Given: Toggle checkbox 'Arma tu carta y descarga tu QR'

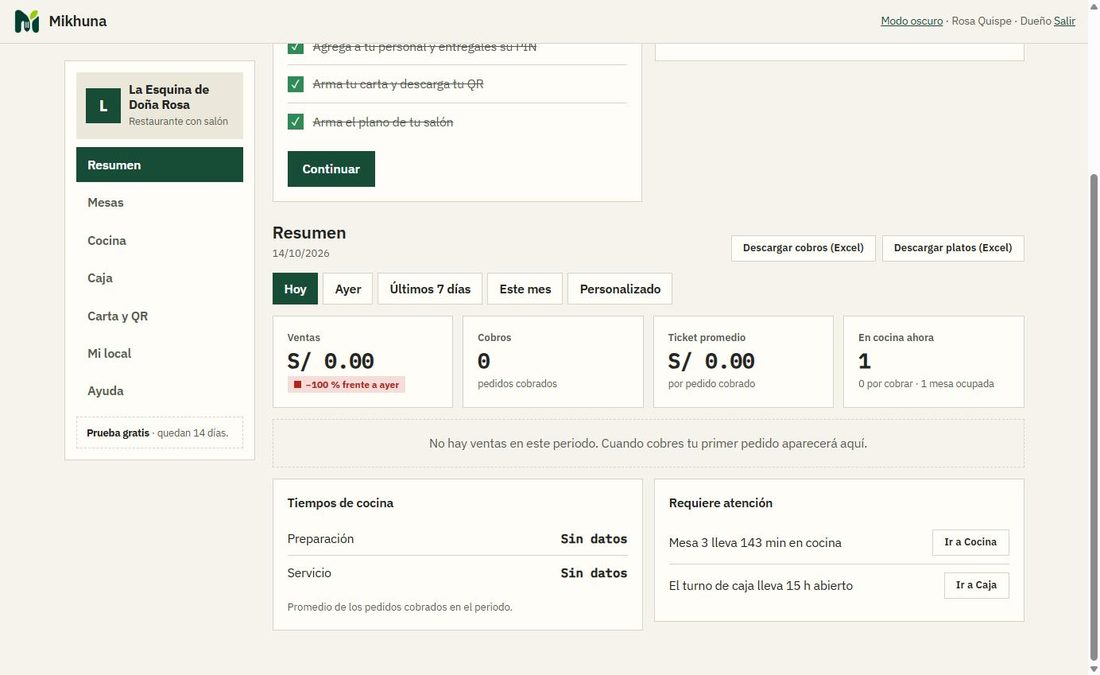Looking at the screenshot, I should 295,84.
